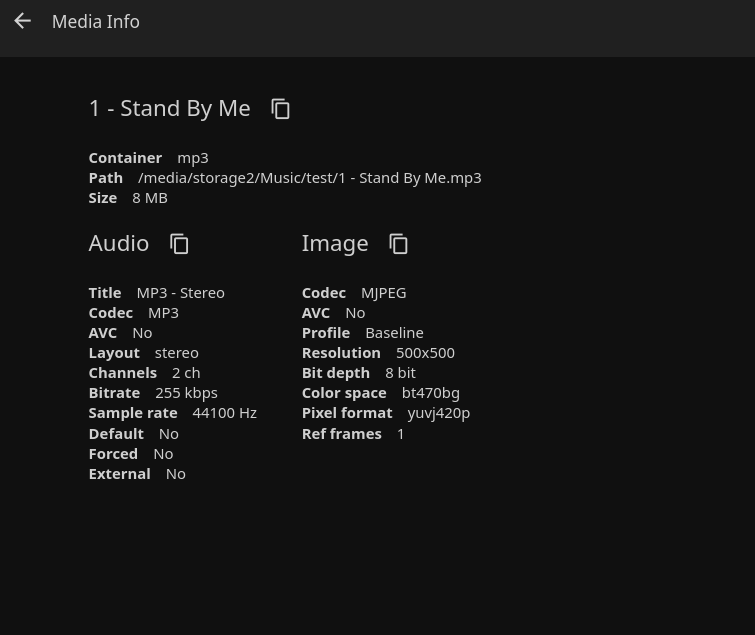Image resolution: width=755 pixels, height=635 pixels.
Task: Click the file path ending in Stand By Me.mp3
Action: pyautogui.click(x=309, y=177)
